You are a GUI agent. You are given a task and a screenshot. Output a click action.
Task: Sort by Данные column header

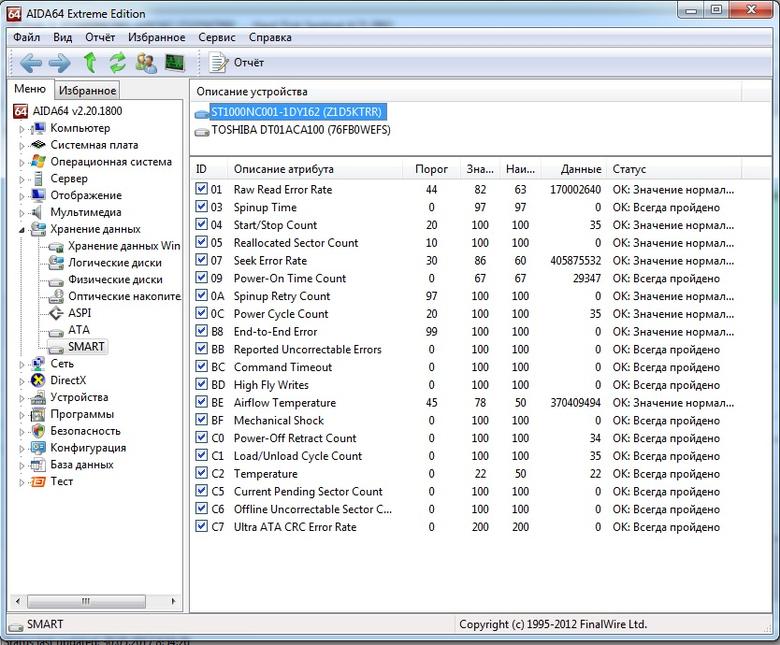pyautogui.click(x=573, y=169)
